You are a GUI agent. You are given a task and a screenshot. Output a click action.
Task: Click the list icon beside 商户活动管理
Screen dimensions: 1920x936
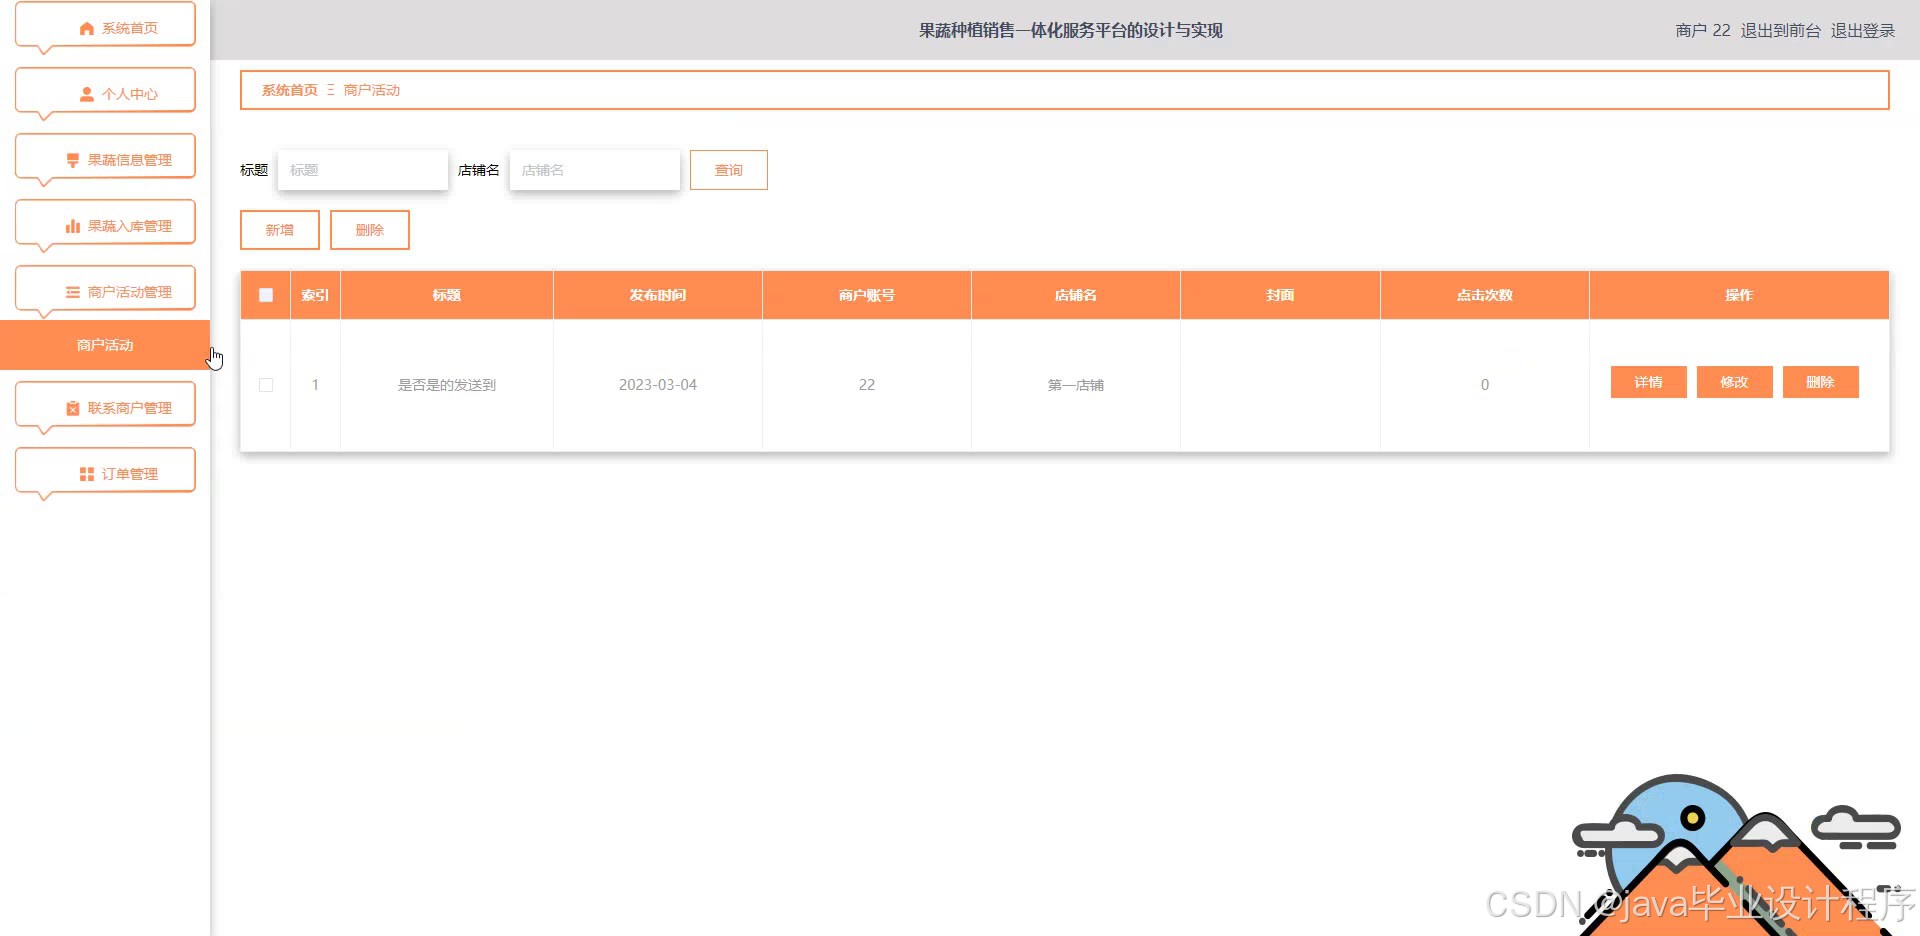[x=73, y=292]
